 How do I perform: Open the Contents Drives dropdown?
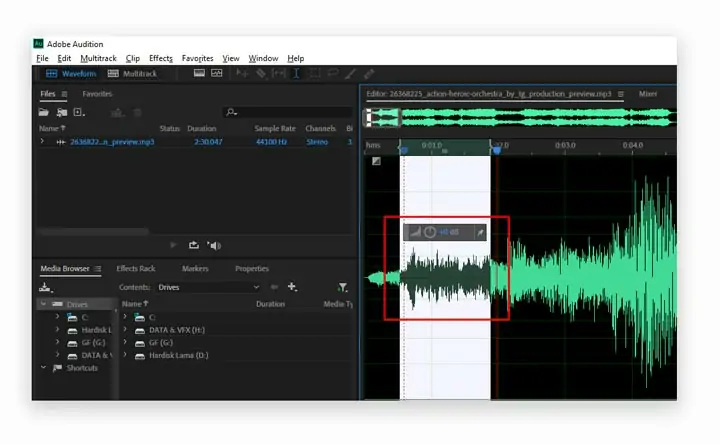pos(208,287)
